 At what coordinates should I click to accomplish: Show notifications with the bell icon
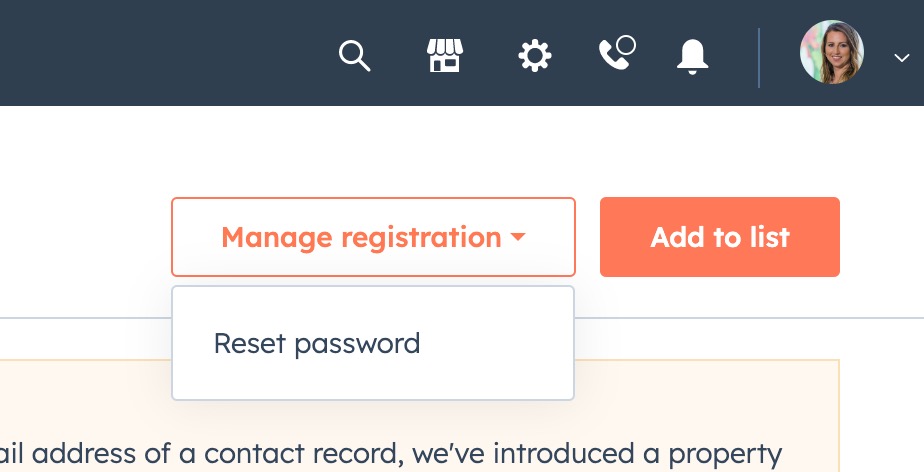tap(692, 56)
